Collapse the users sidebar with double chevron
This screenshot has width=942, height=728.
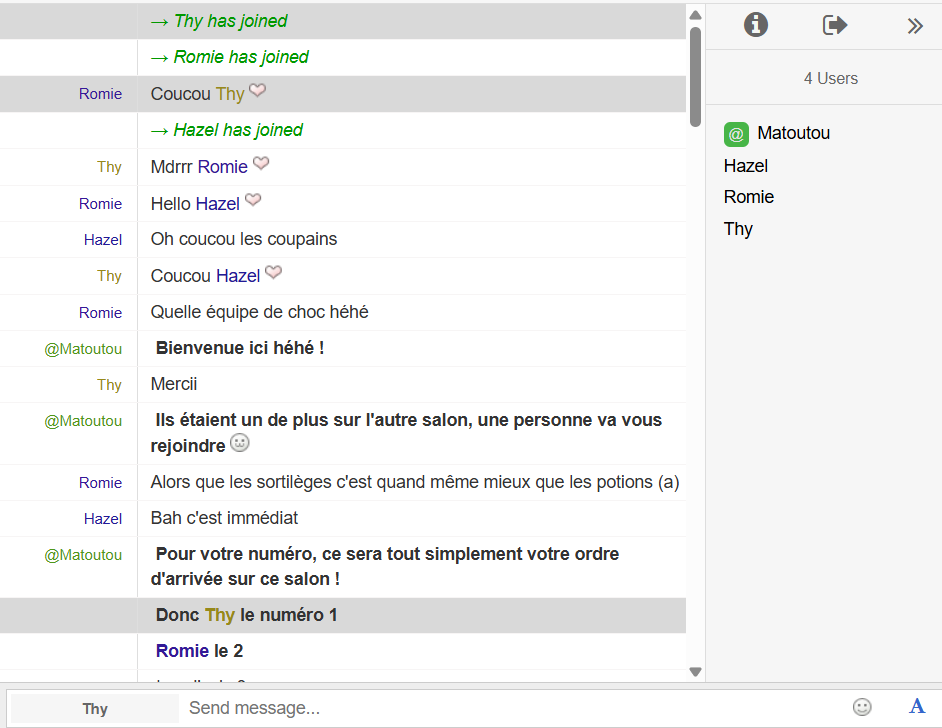point(915,26)
